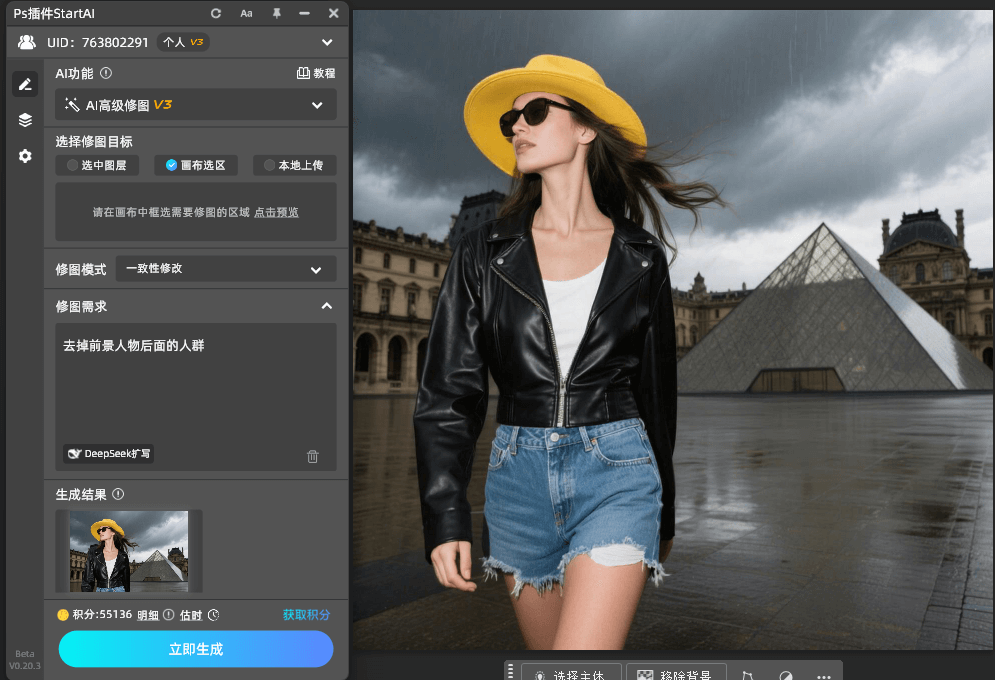Open the AI高级修图 V3 function dropdown
Image resolution: width=995 pixels, height=680 pixels.
click(x=196, y=105)
